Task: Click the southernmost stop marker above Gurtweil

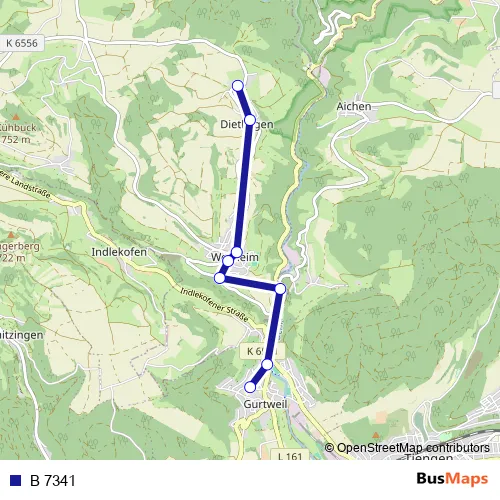Action: click(x=250, y=387)
